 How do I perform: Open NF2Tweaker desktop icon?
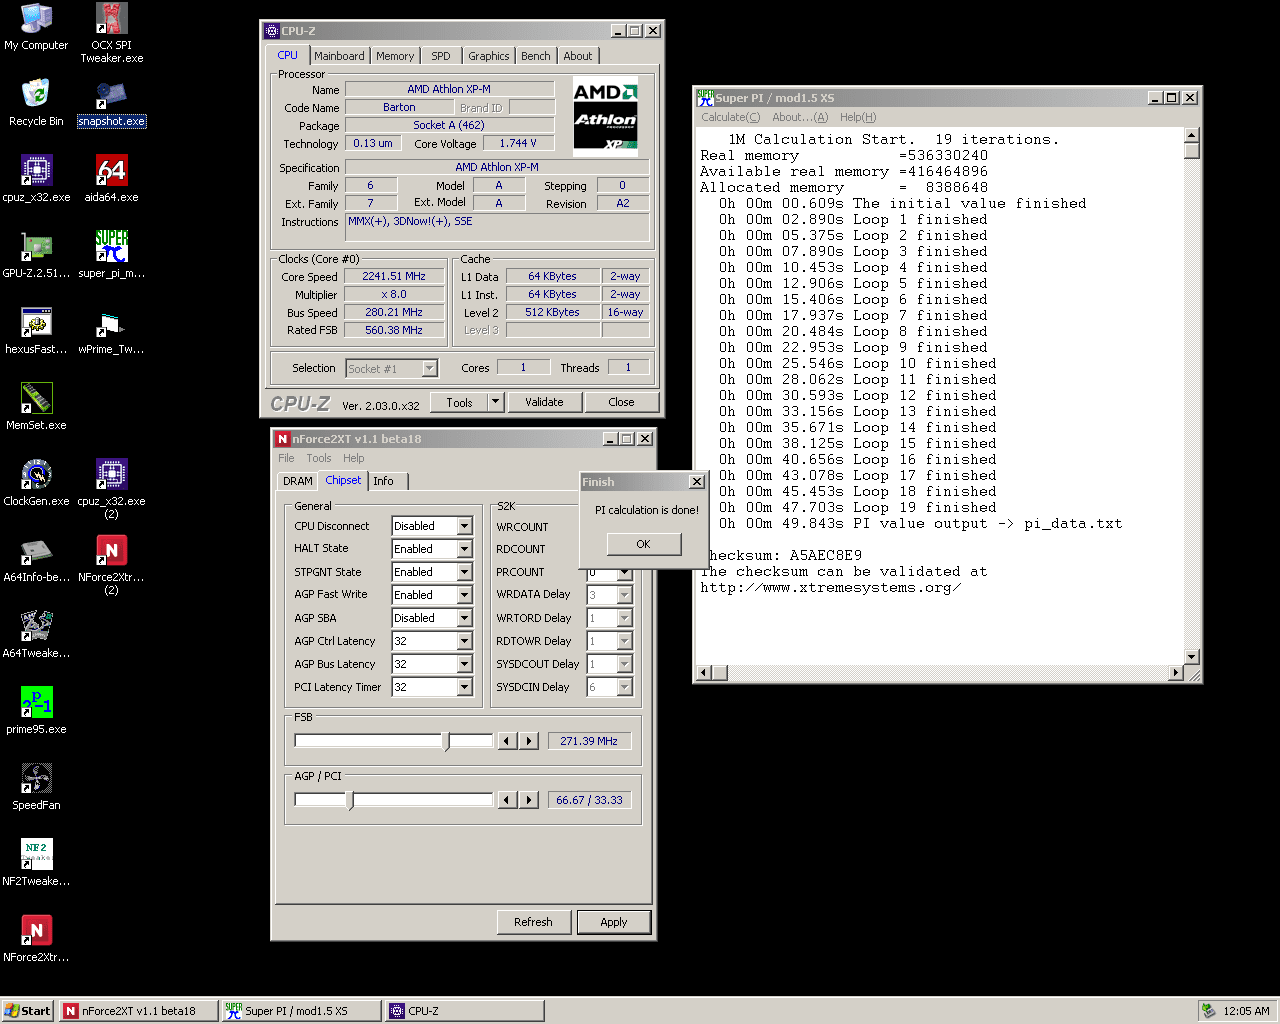[x=36, y=864]
